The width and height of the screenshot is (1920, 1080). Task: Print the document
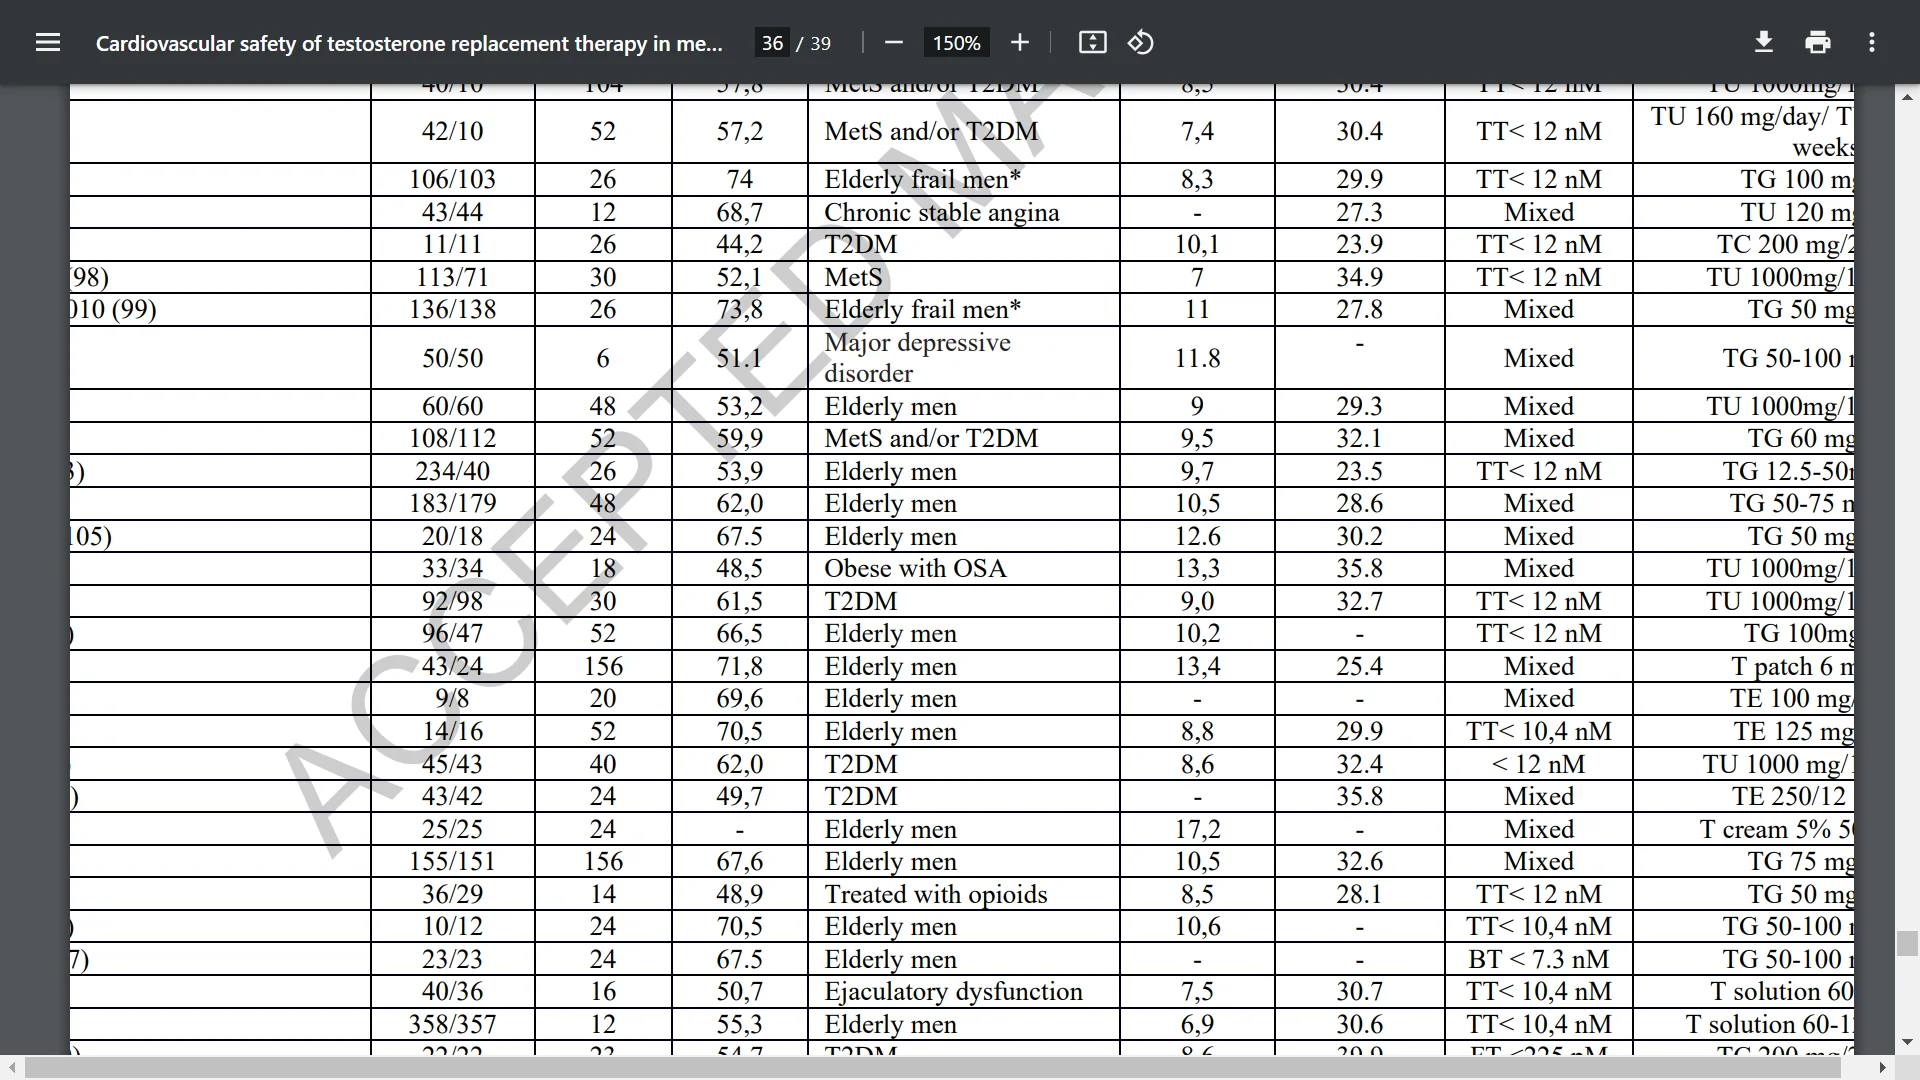1818,42
